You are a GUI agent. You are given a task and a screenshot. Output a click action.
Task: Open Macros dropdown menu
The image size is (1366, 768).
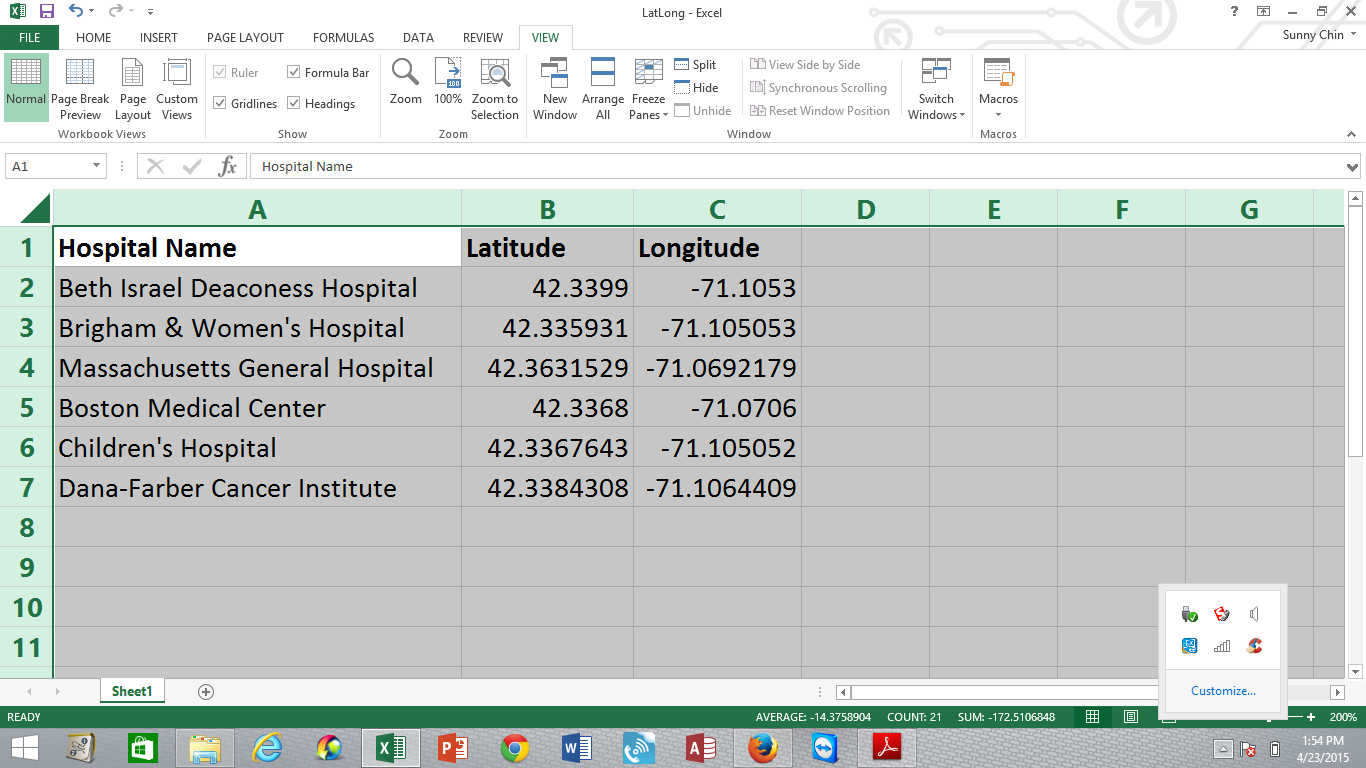click(998, 87)
